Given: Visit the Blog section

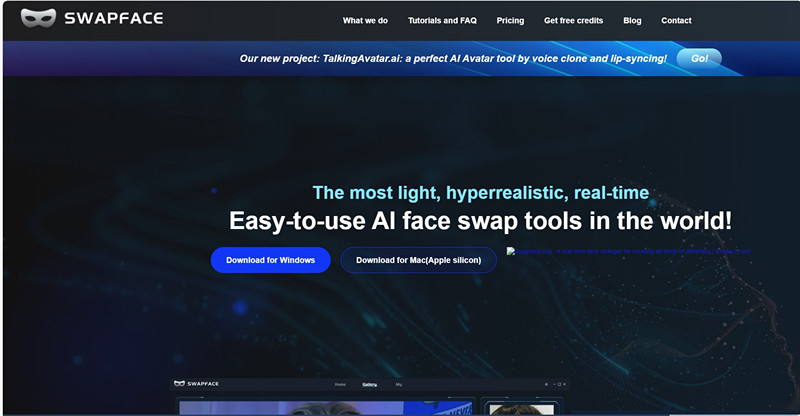Looking at the screenshot, I should [632, 20].
